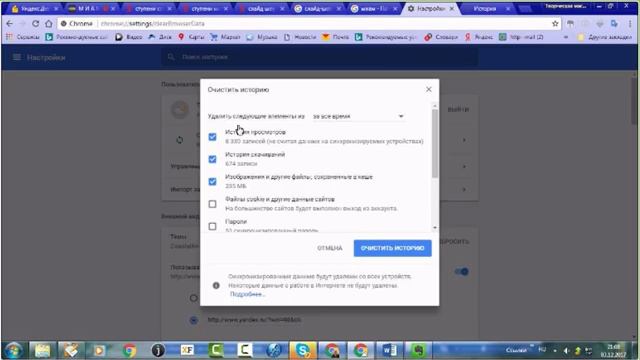Viewport: 640px width, 360px height.
Task: Bookmark this page with the star icon
Action: (555, 24)
